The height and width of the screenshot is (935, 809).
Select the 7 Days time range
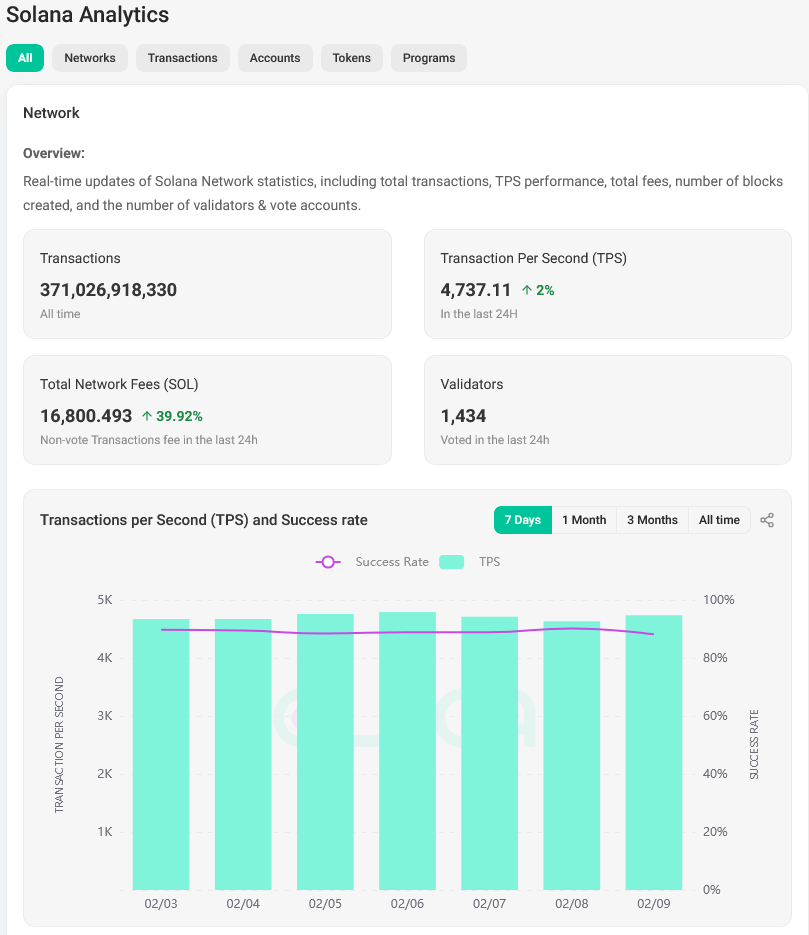pos(522,520)
